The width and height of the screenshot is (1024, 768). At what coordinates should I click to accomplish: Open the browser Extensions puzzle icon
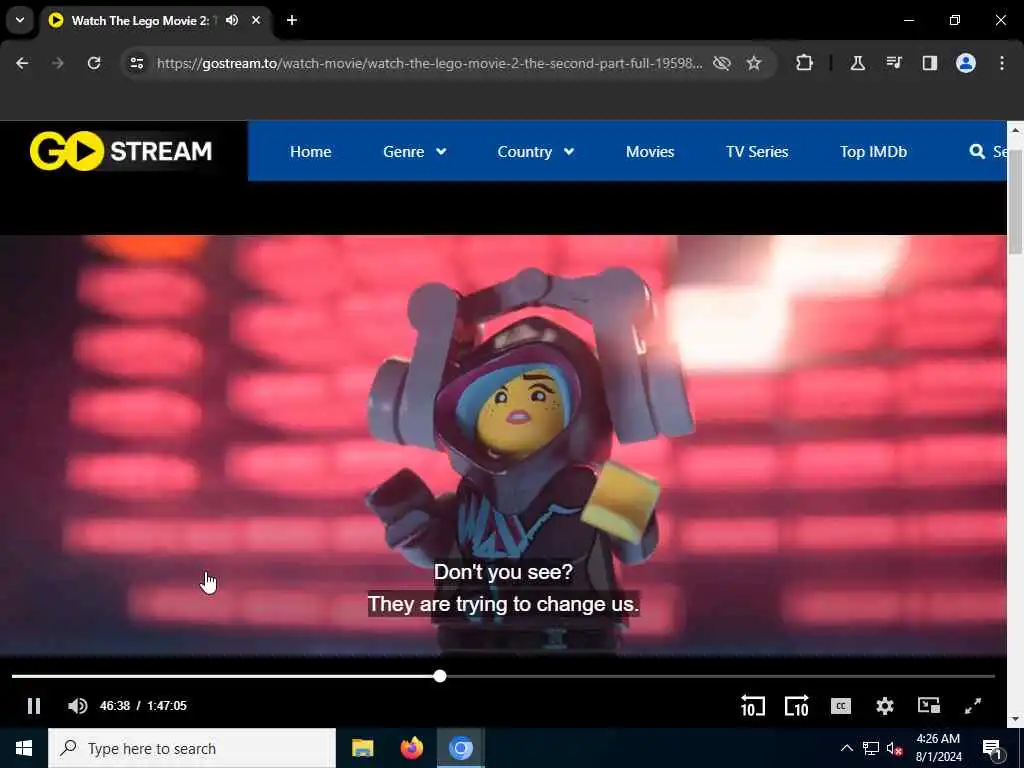[x=805, y=63]
